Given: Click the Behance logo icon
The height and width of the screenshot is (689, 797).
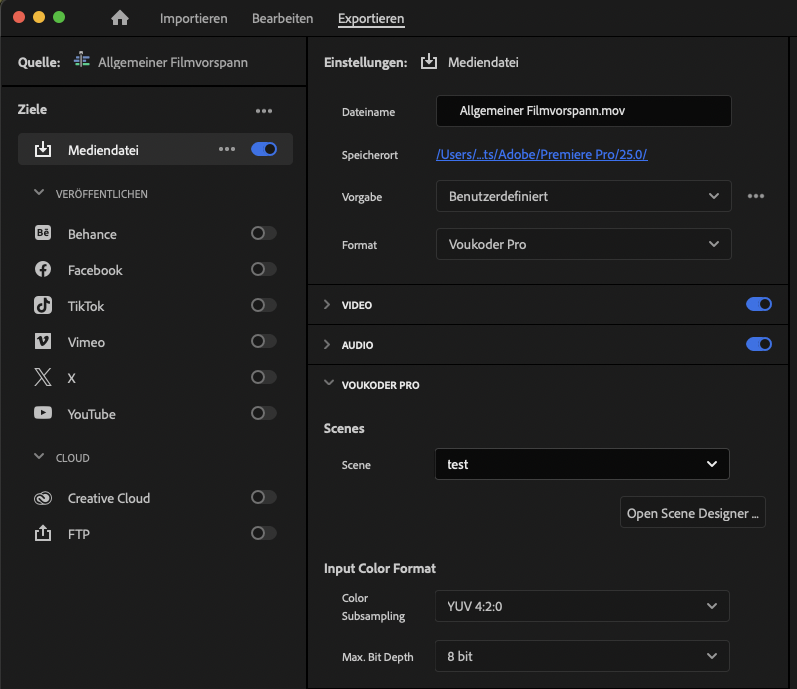Looking at the screenshot, I should coord(43,233).
